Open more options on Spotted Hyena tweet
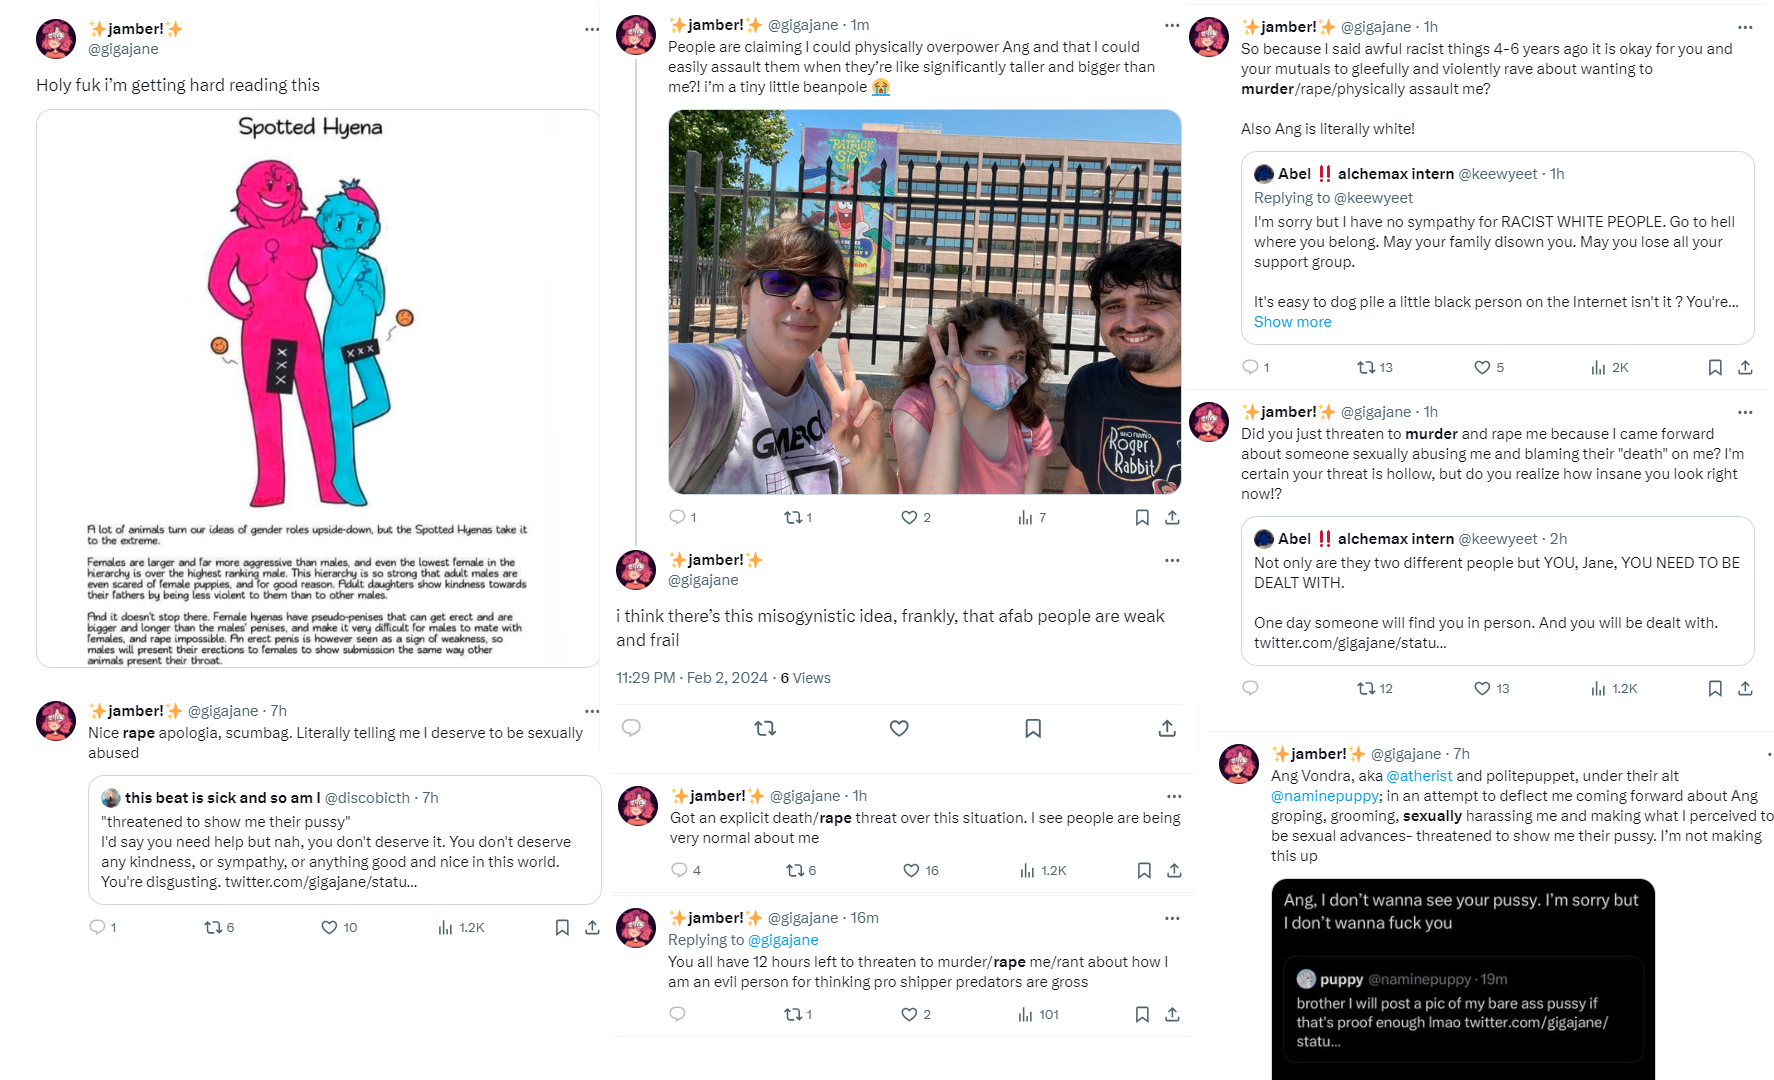The width and height of the screenshot is (1774, 1080). pyautogui.click(x=592, y=29)
